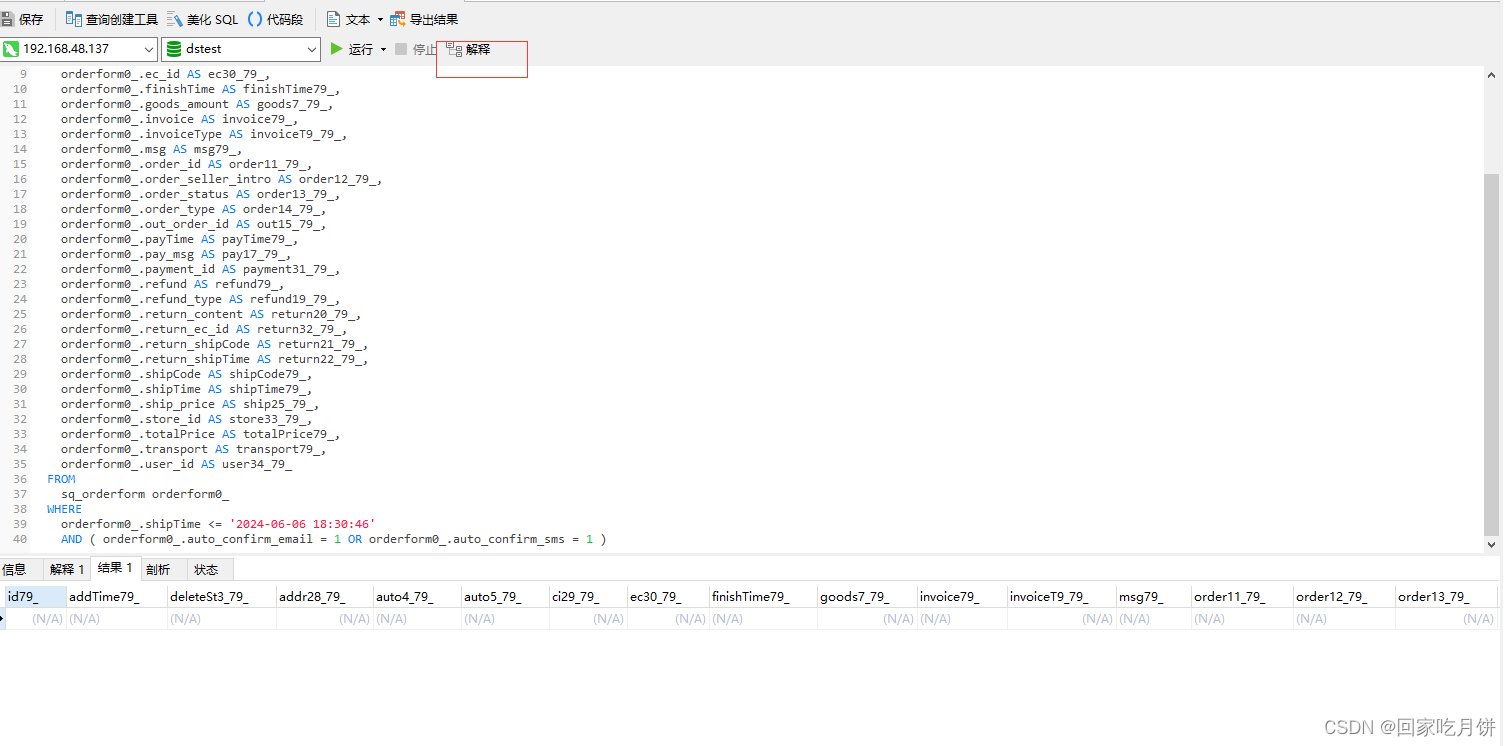Click the id79_ column header

[x=36, y=596]
